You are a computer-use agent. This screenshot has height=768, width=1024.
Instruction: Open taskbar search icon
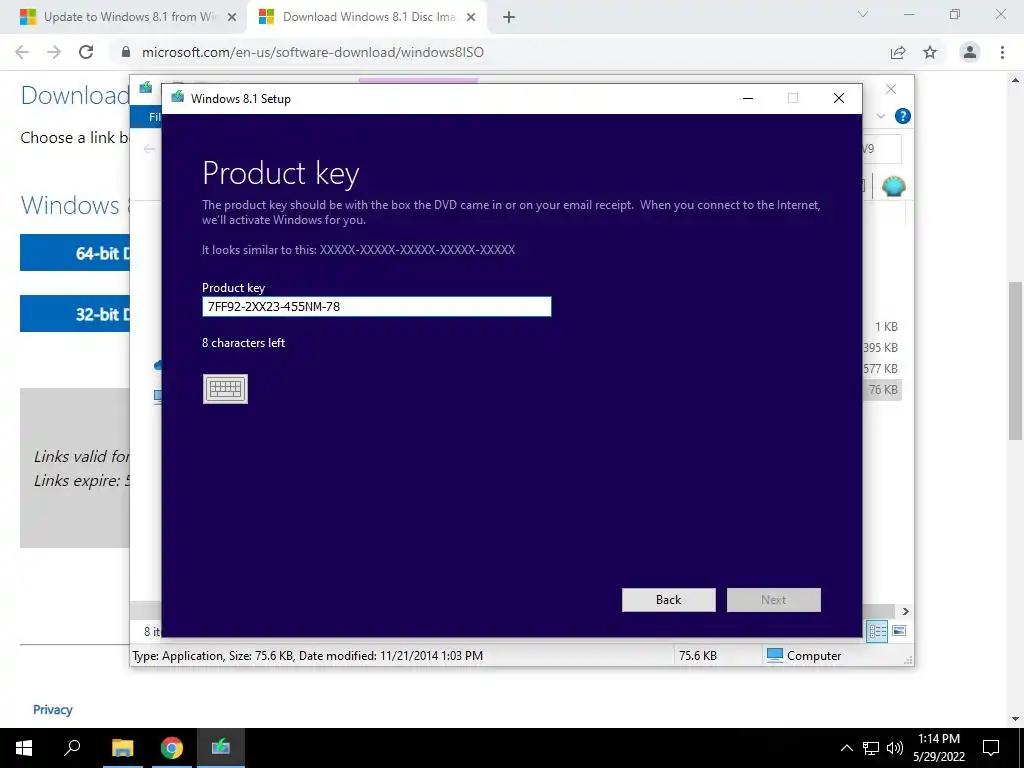tap(72, 748)
